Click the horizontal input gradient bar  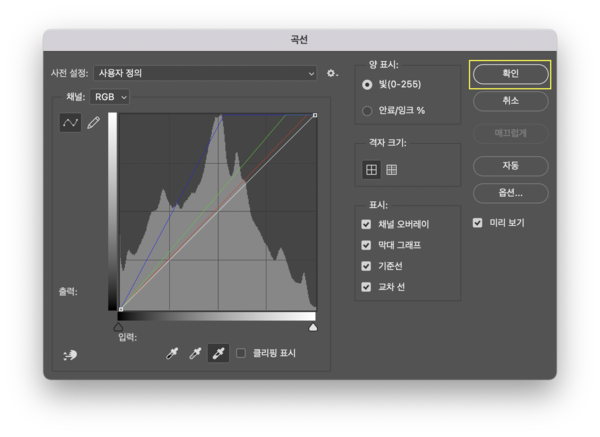[217, 316]
